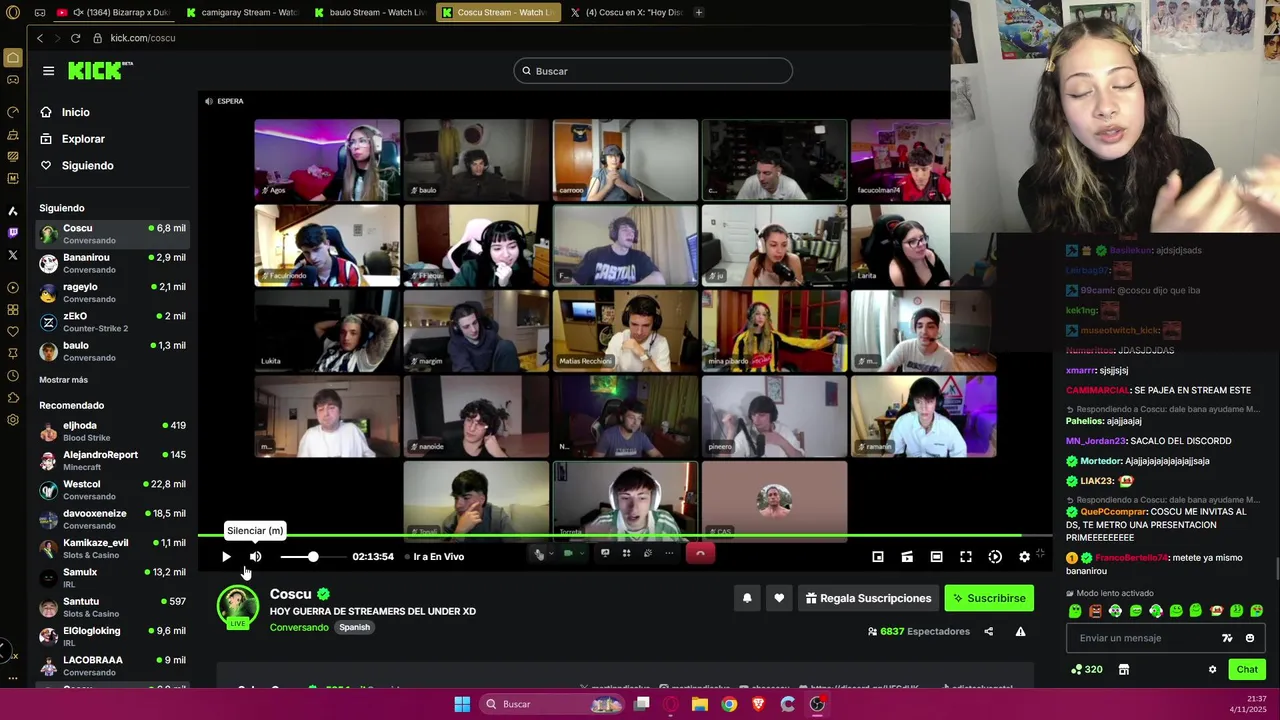Screen dimensions: 1280x720
Task: Switch to the Bizarrap x Duki YouTube tab
Action: 113,12
